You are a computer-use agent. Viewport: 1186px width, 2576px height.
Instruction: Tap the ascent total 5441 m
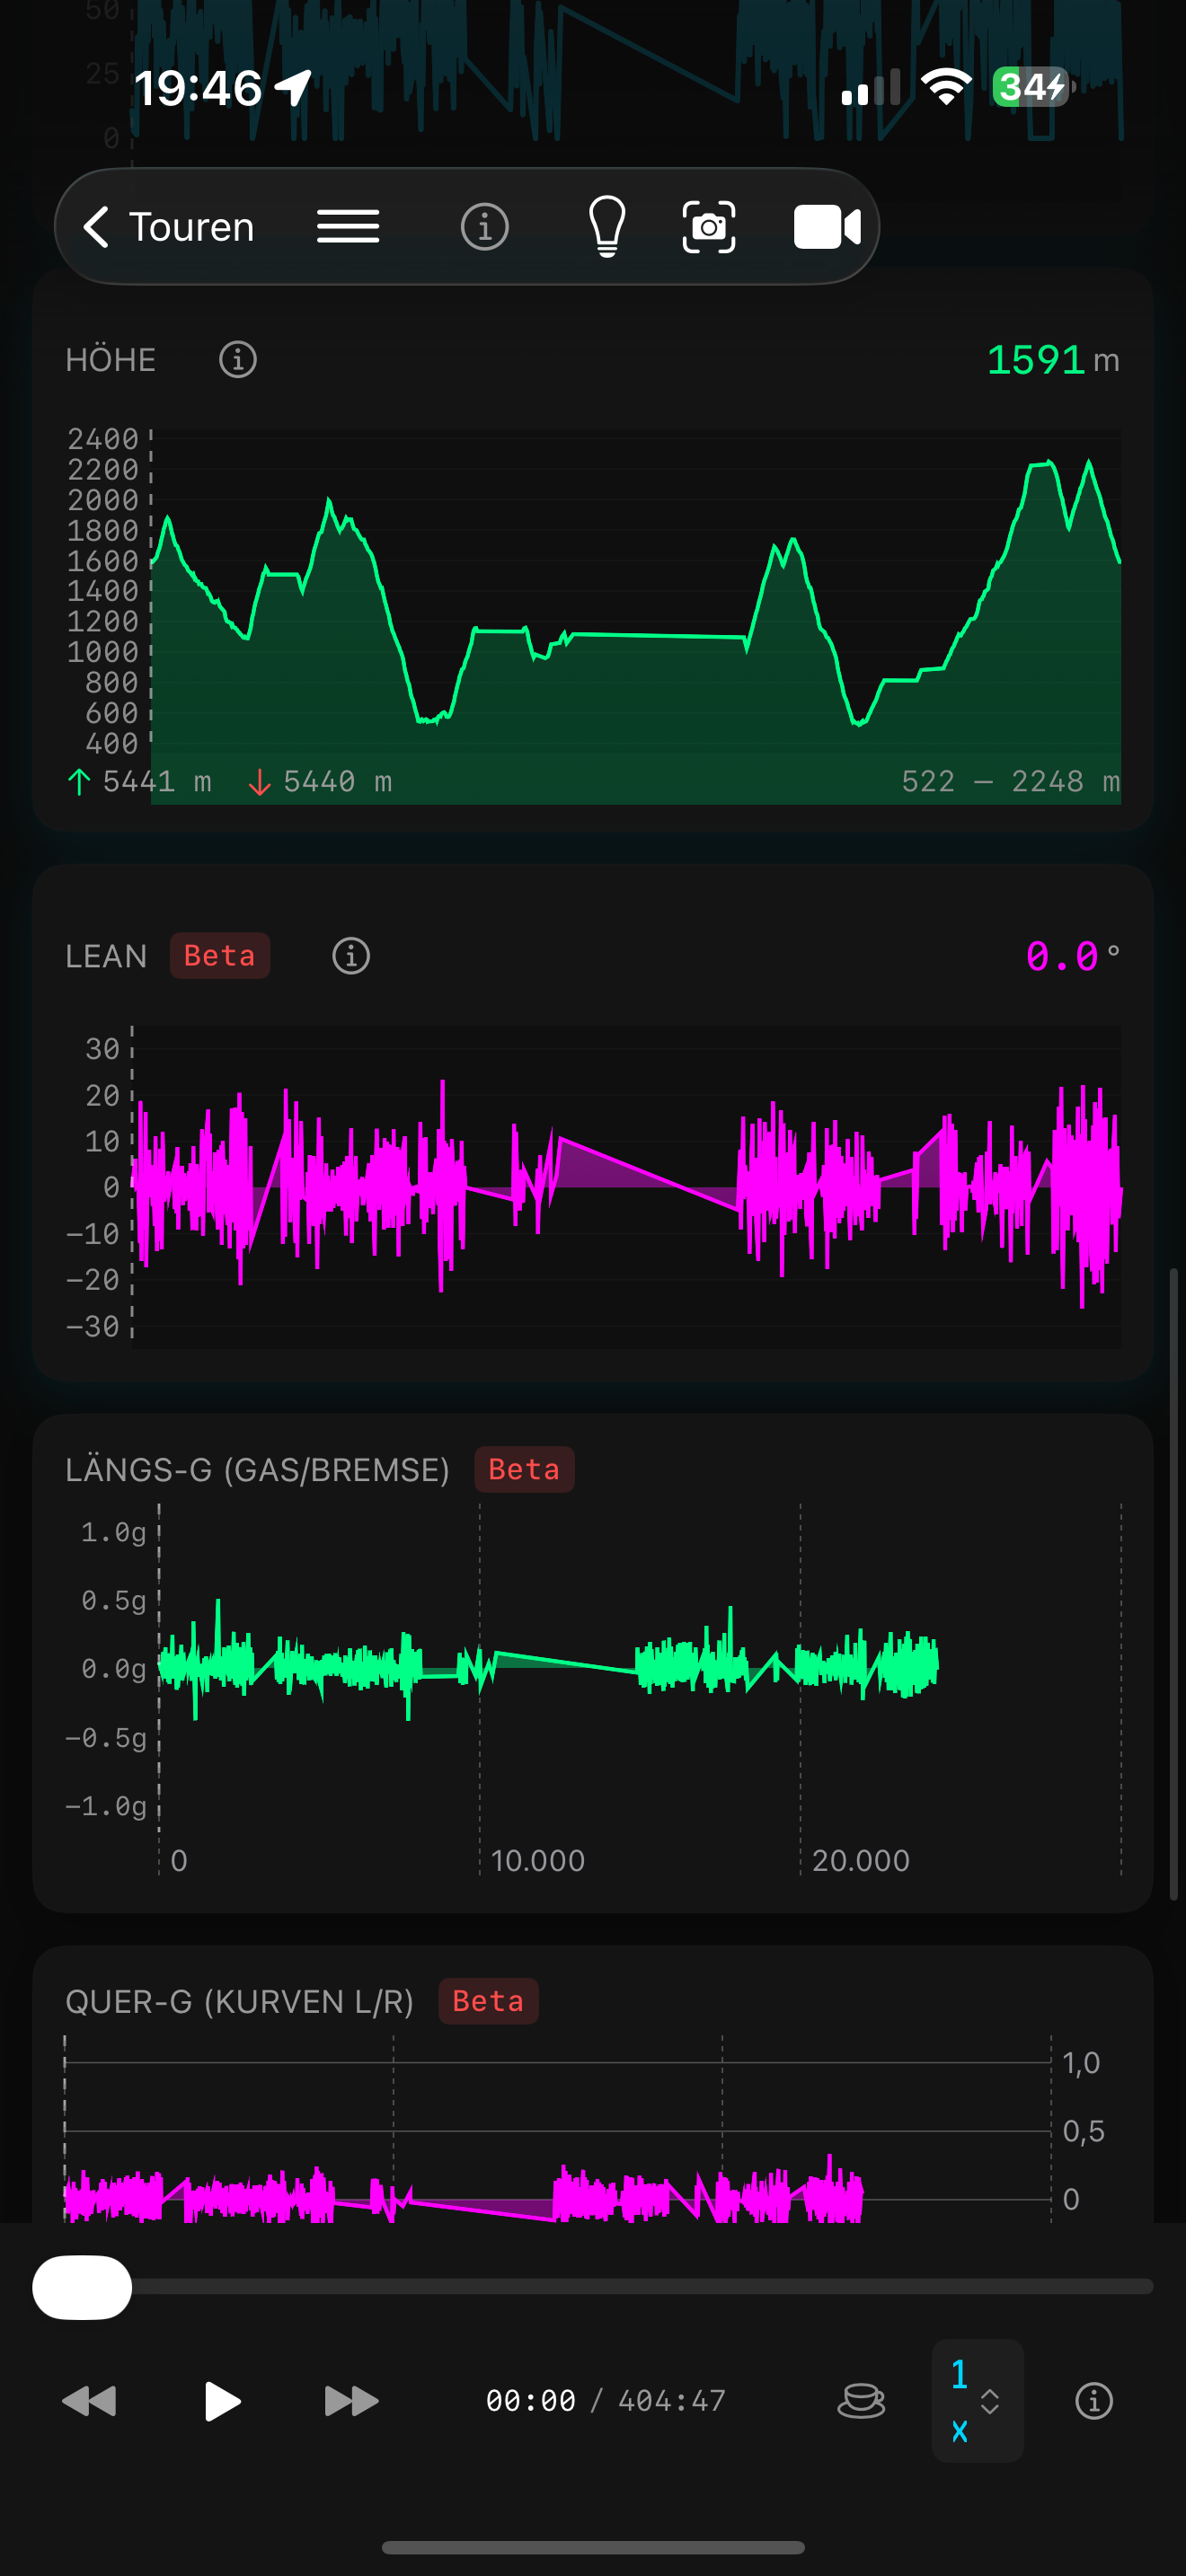[139, 782]
